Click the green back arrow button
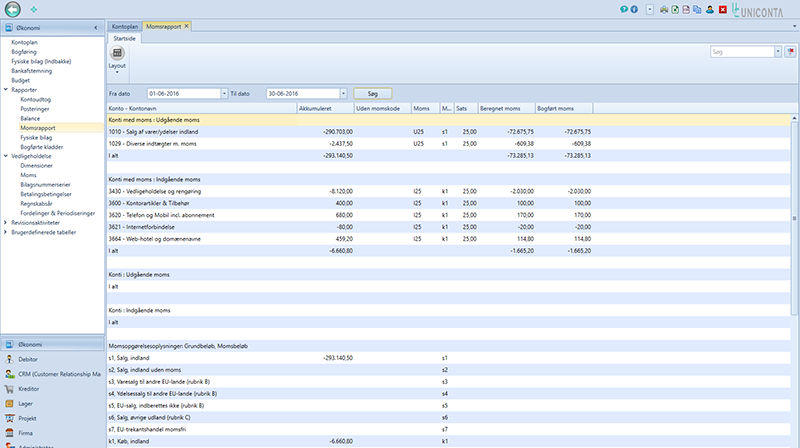Screen dimensions: 800x448 tap(13, 9)
